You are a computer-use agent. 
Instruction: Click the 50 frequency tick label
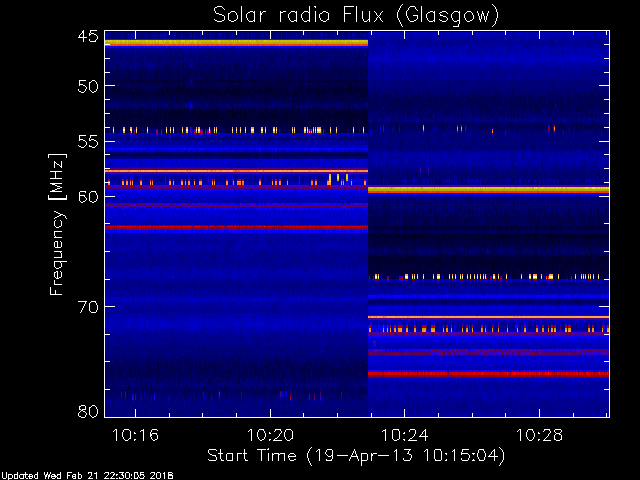88,86
